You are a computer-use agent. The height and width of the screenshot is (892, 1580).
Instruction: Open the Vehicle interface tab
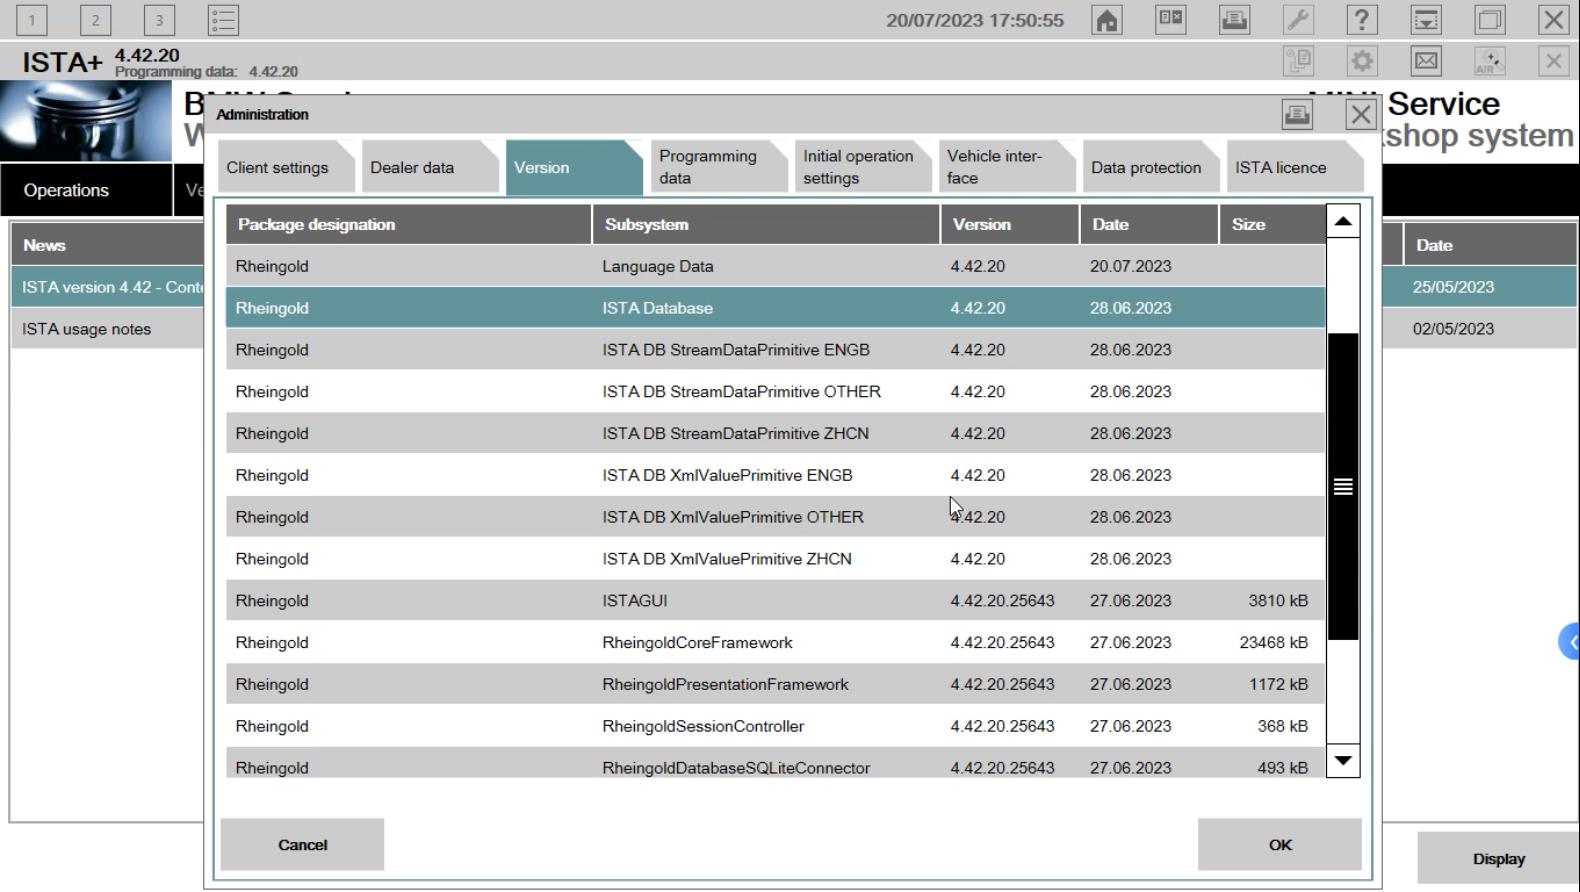tap(1006, 167)
